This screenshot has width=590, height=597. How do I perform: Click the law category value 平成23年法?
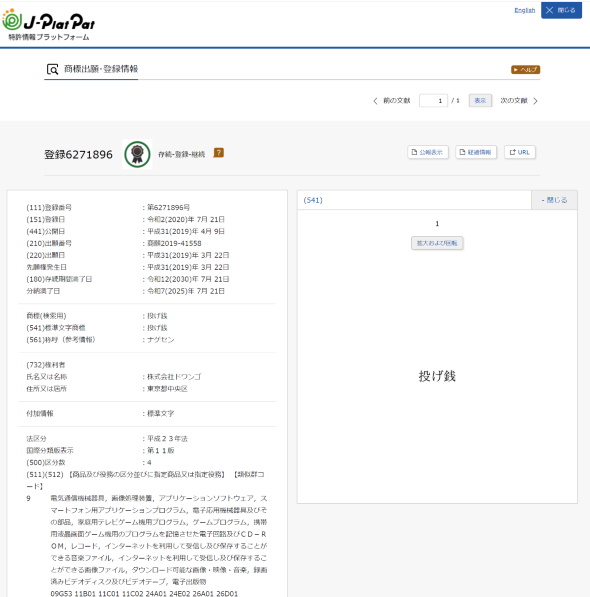click(167, 439)
